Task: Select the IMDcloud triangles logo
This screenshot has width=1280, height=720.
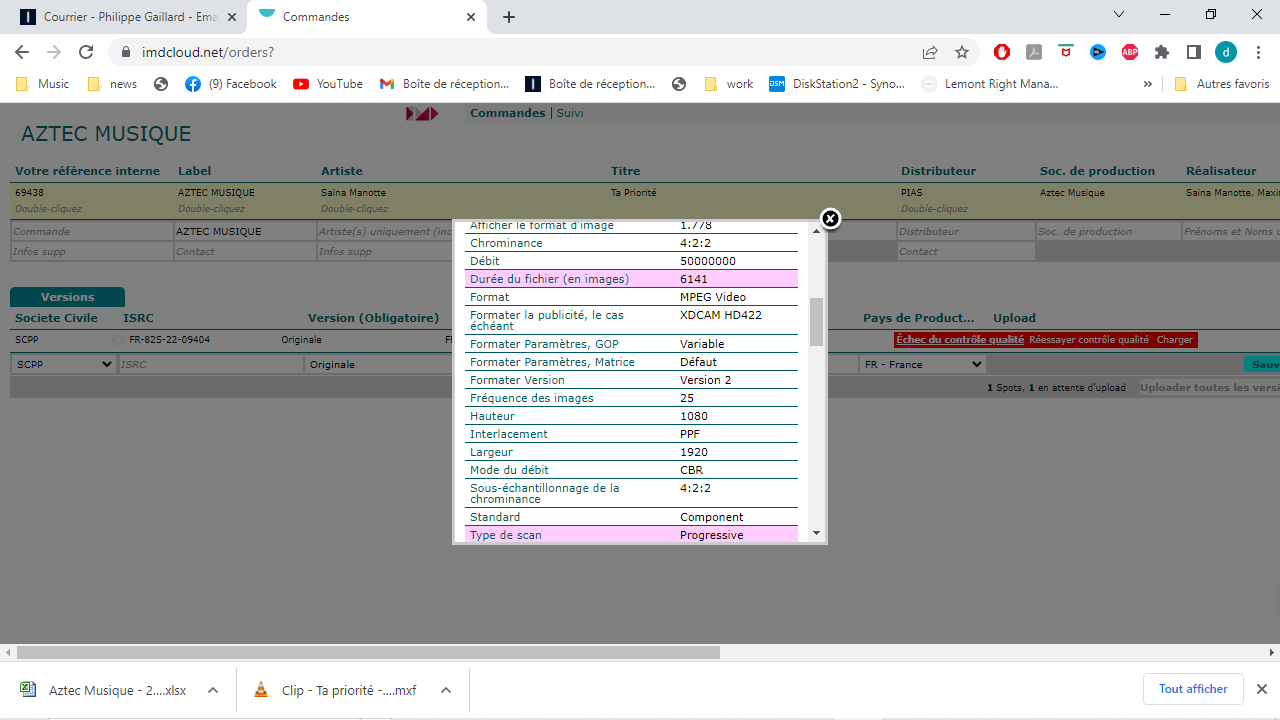Action: [420, 113]
